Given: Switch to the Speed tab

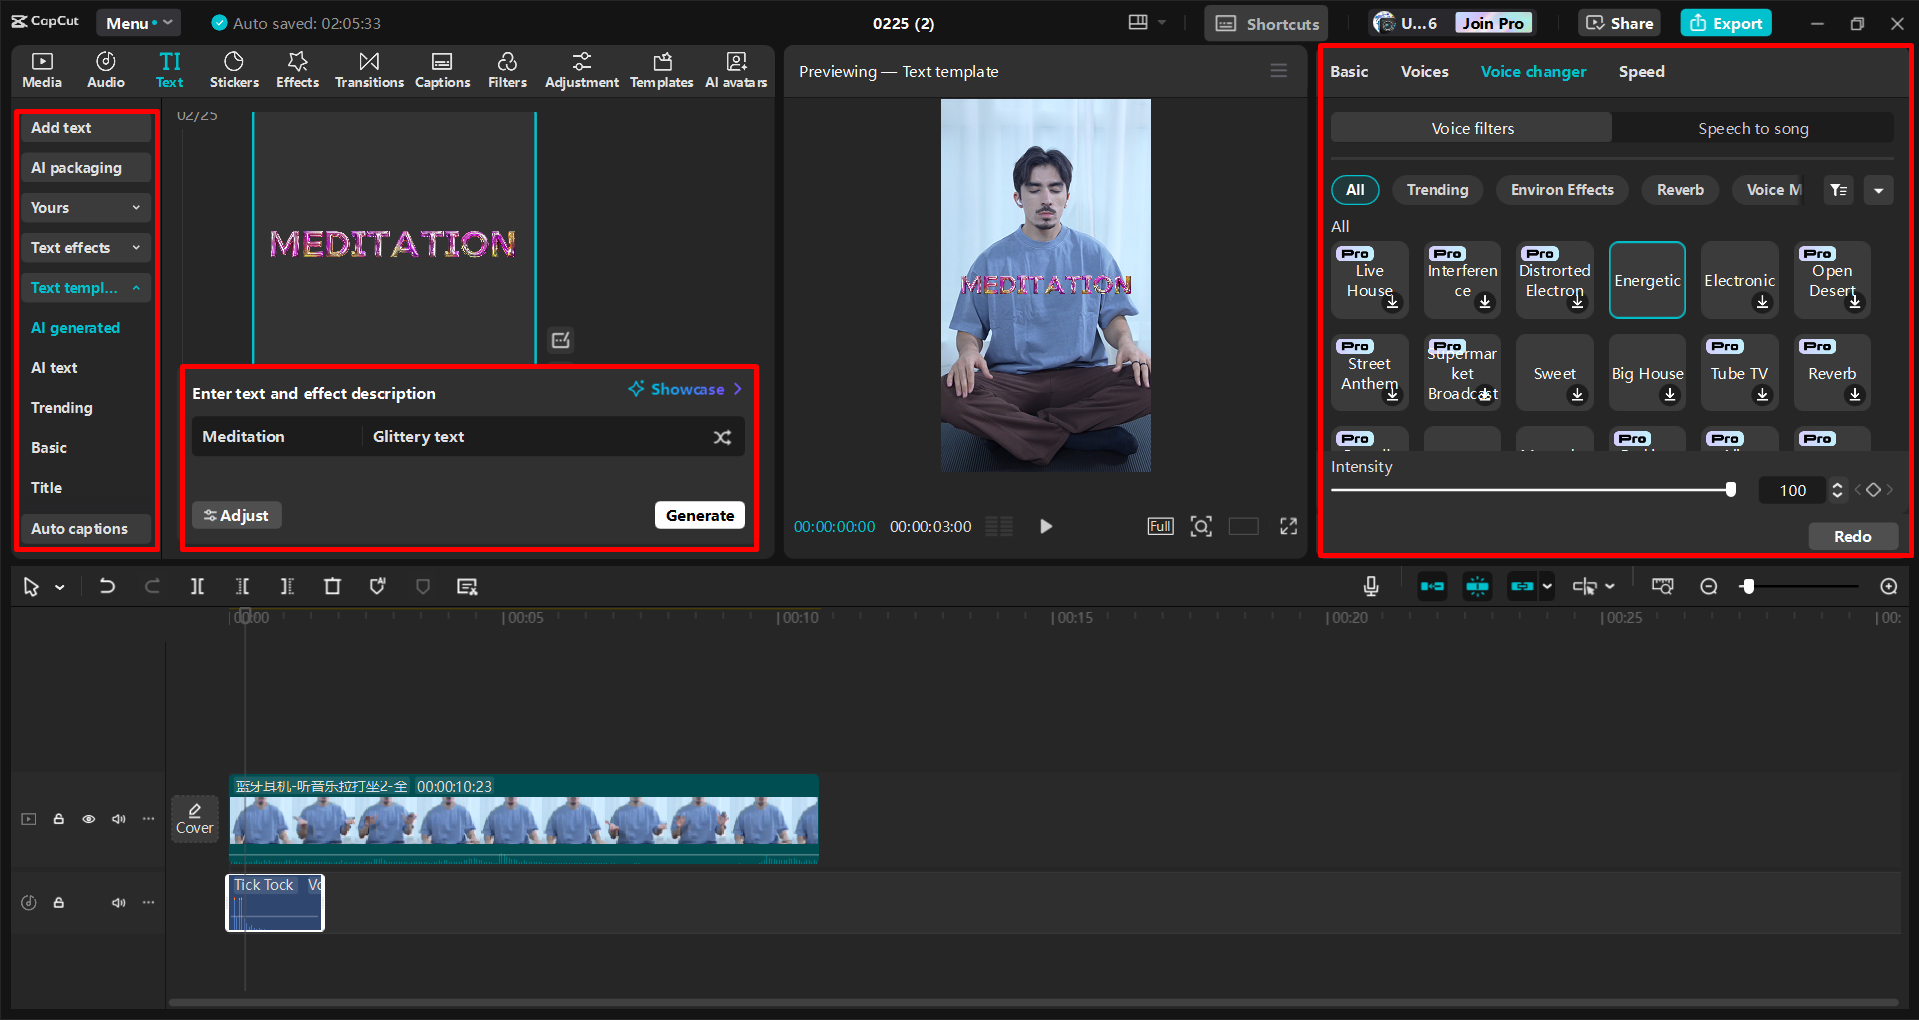Looking at the screenshot, I should (1640, 71).
